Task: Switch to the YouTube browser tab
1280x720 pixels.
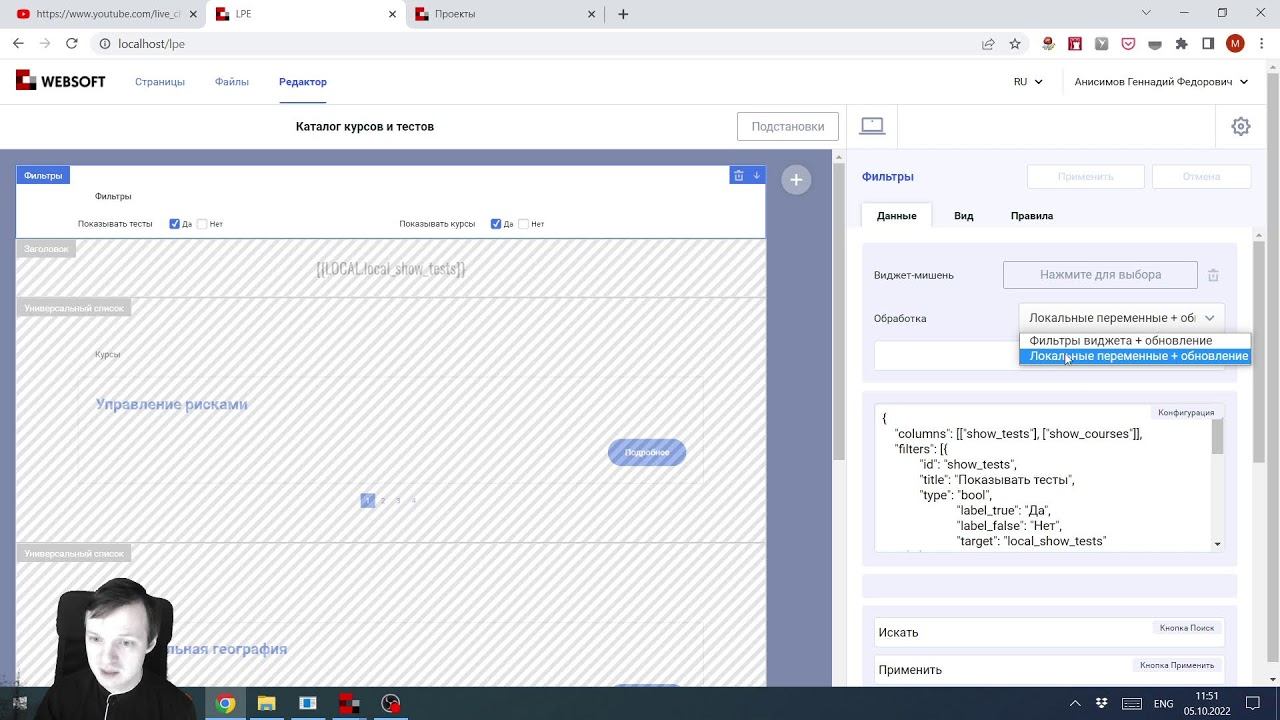Action: click(x=105, y=14)
